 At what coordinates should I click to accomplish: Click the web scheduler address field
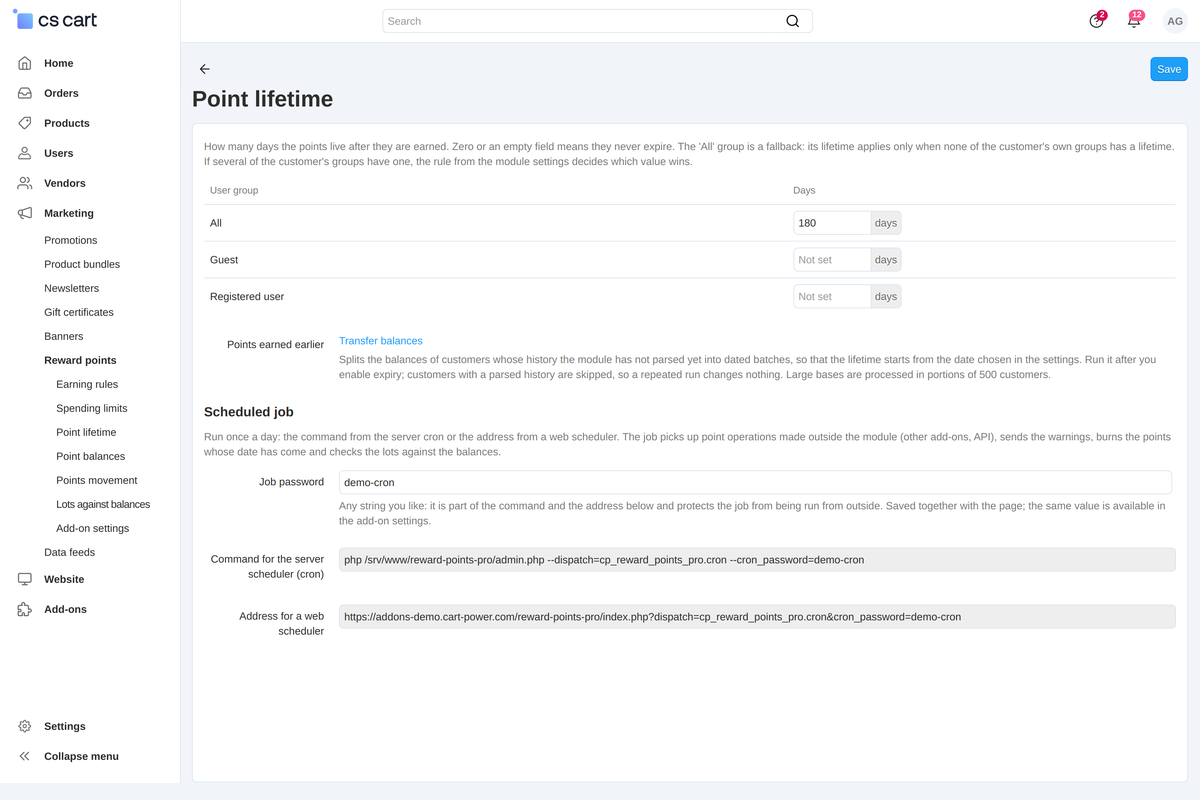point(757,617)
